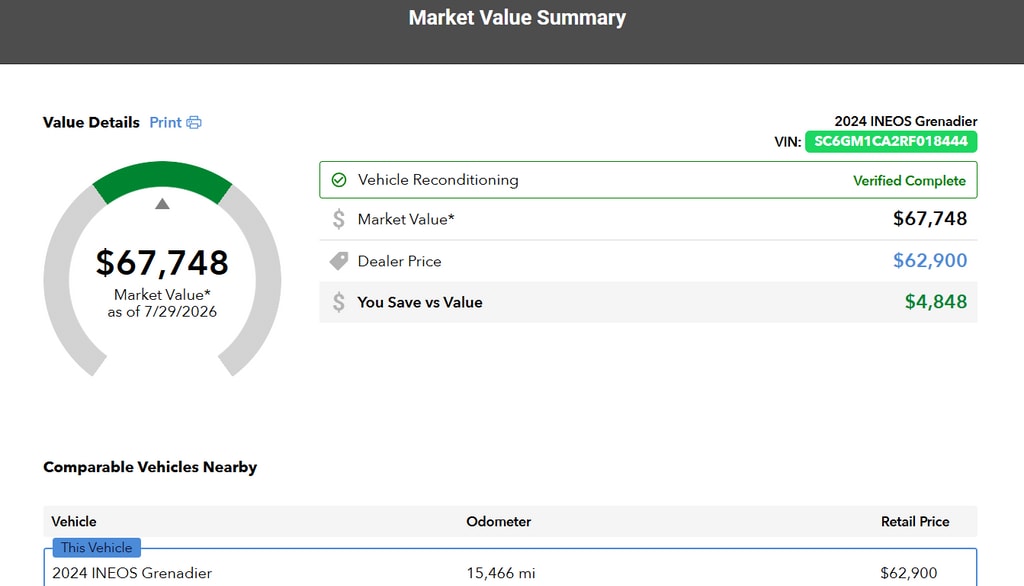Viewport: 1024px width, 586px height.
Task: Click the Market Value Summary header title
Action: click(x=517, y=18)
